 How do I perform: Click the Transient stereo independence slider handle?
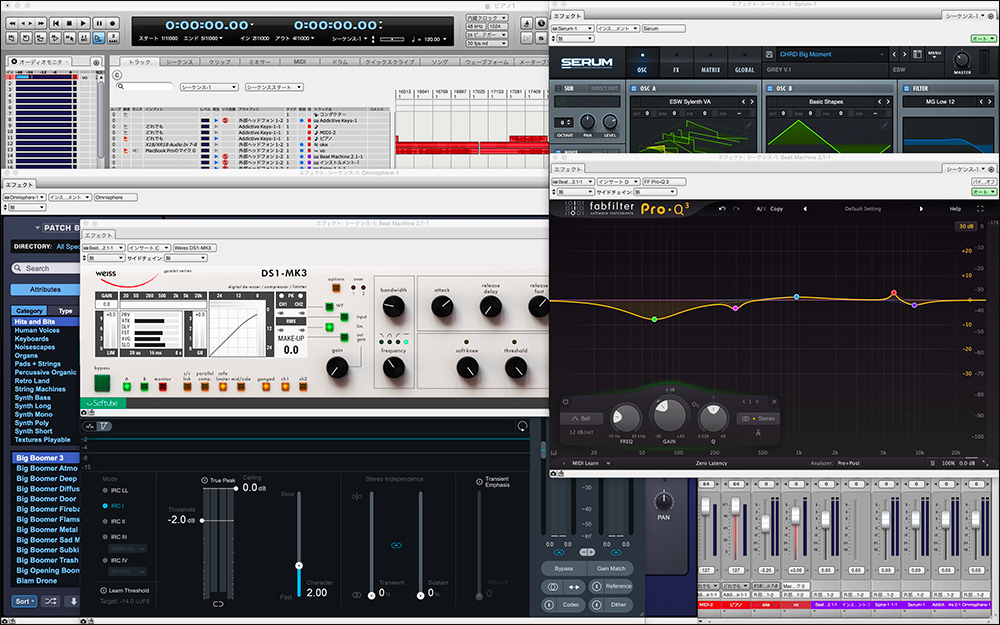(x=372, y=596)
